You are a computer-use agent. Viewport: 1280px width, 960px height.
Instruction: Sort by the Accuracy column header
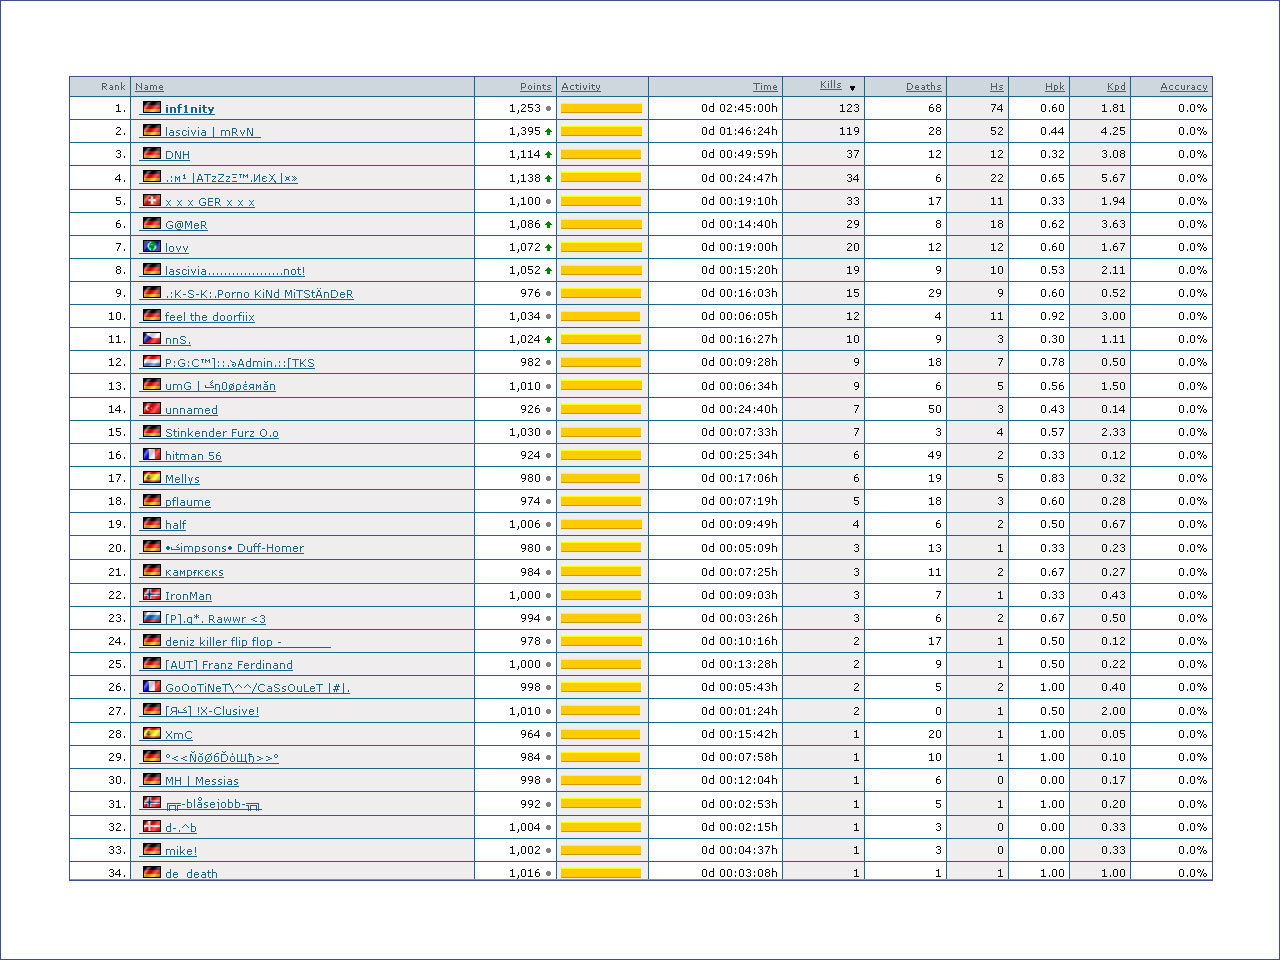pos(1183,87)
